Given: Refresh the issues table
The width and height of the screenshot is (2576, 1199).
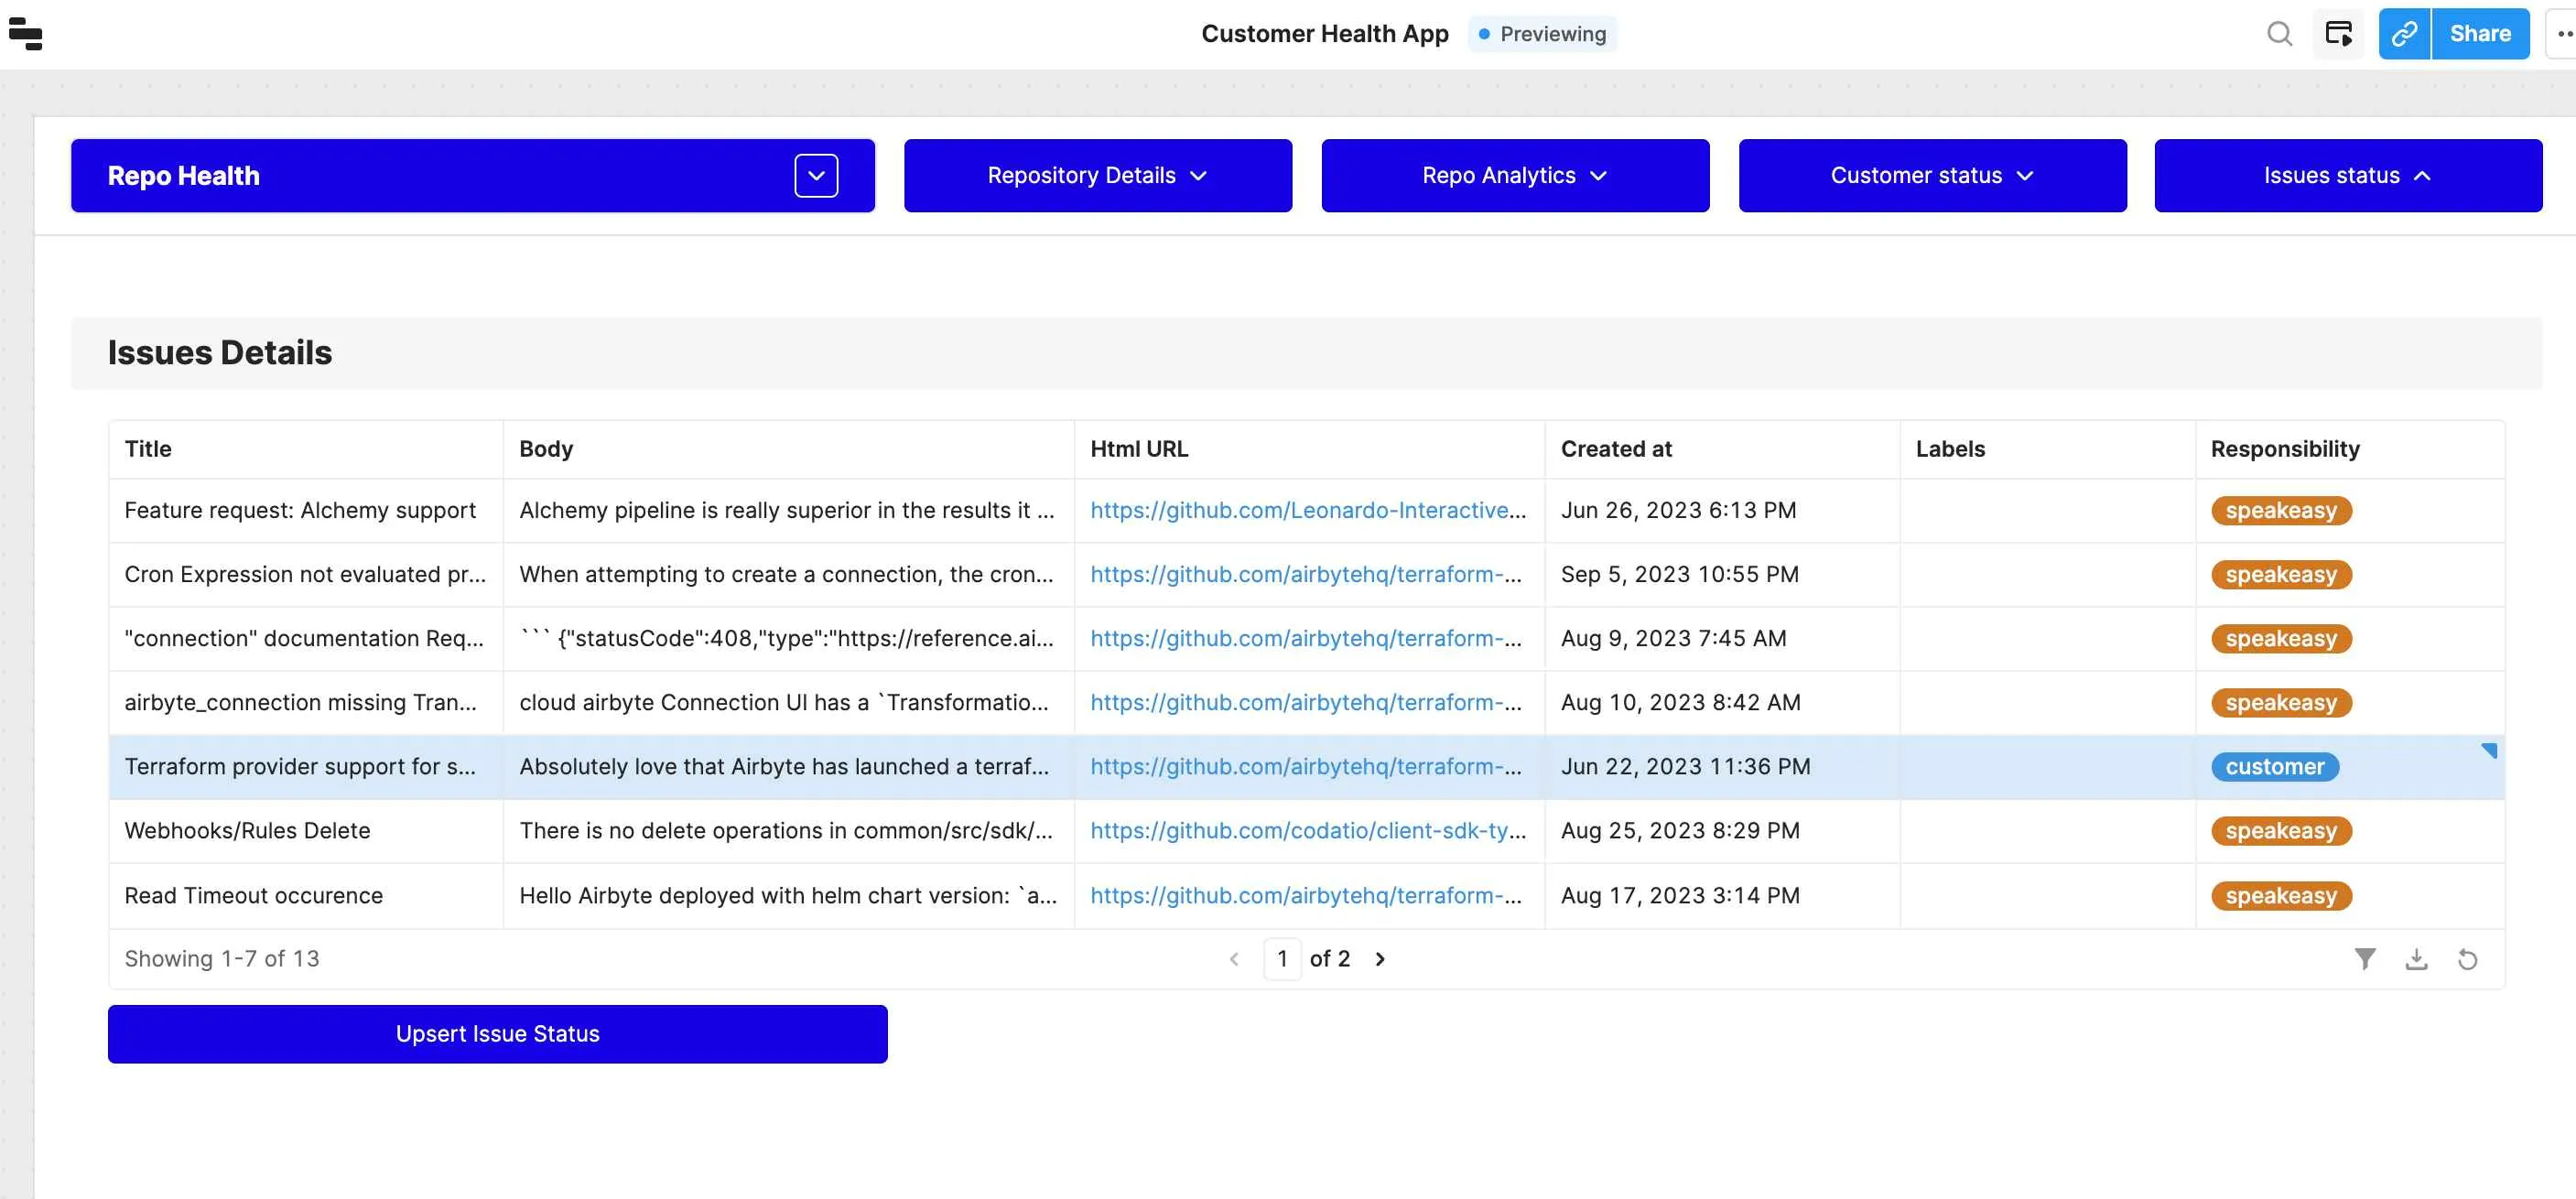Looking at the screenshot, I should 2467,959.
